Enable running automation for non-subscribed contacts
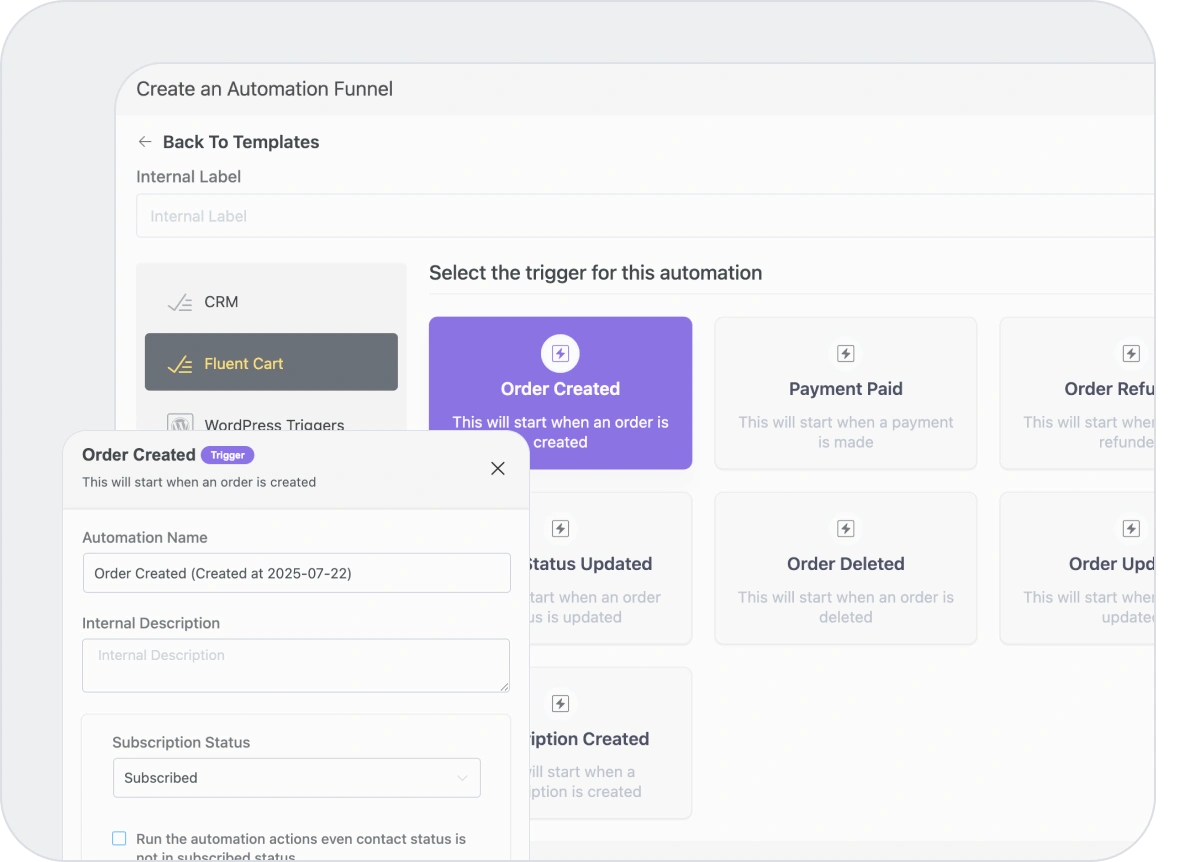 119,838
